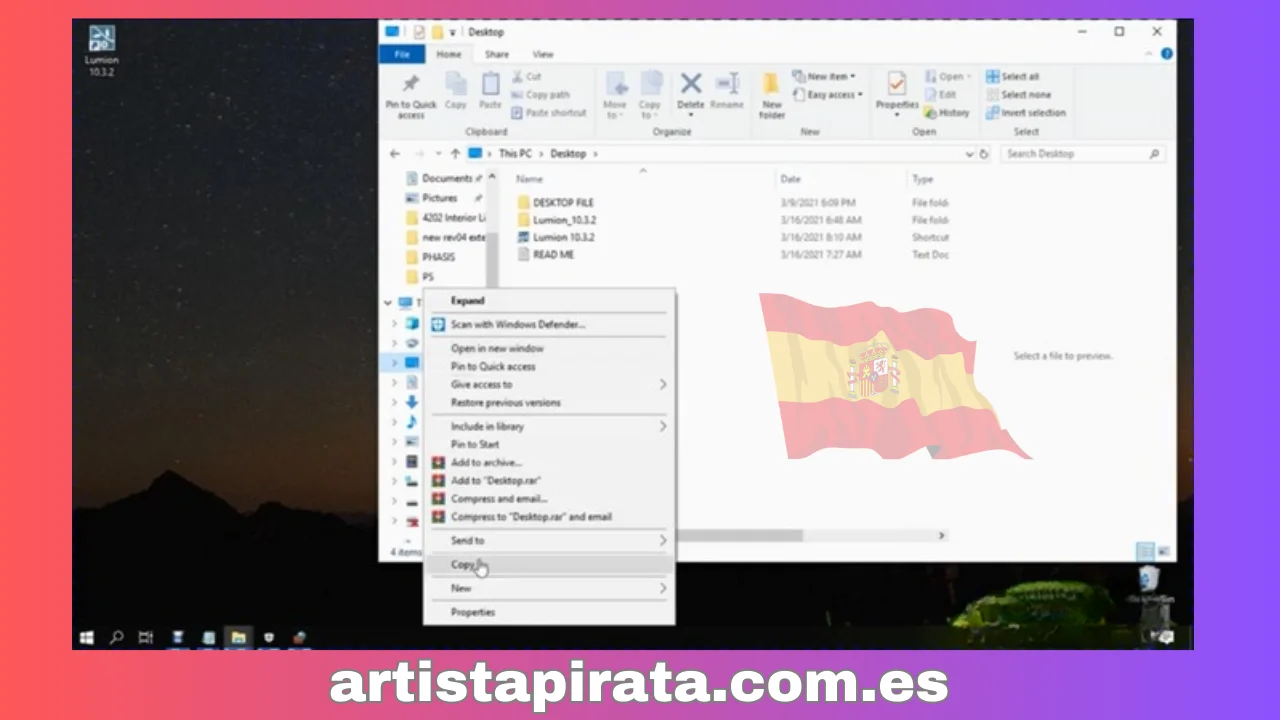
Task: Click the Task View taskbar icon
Action: [x=146, y=637]
